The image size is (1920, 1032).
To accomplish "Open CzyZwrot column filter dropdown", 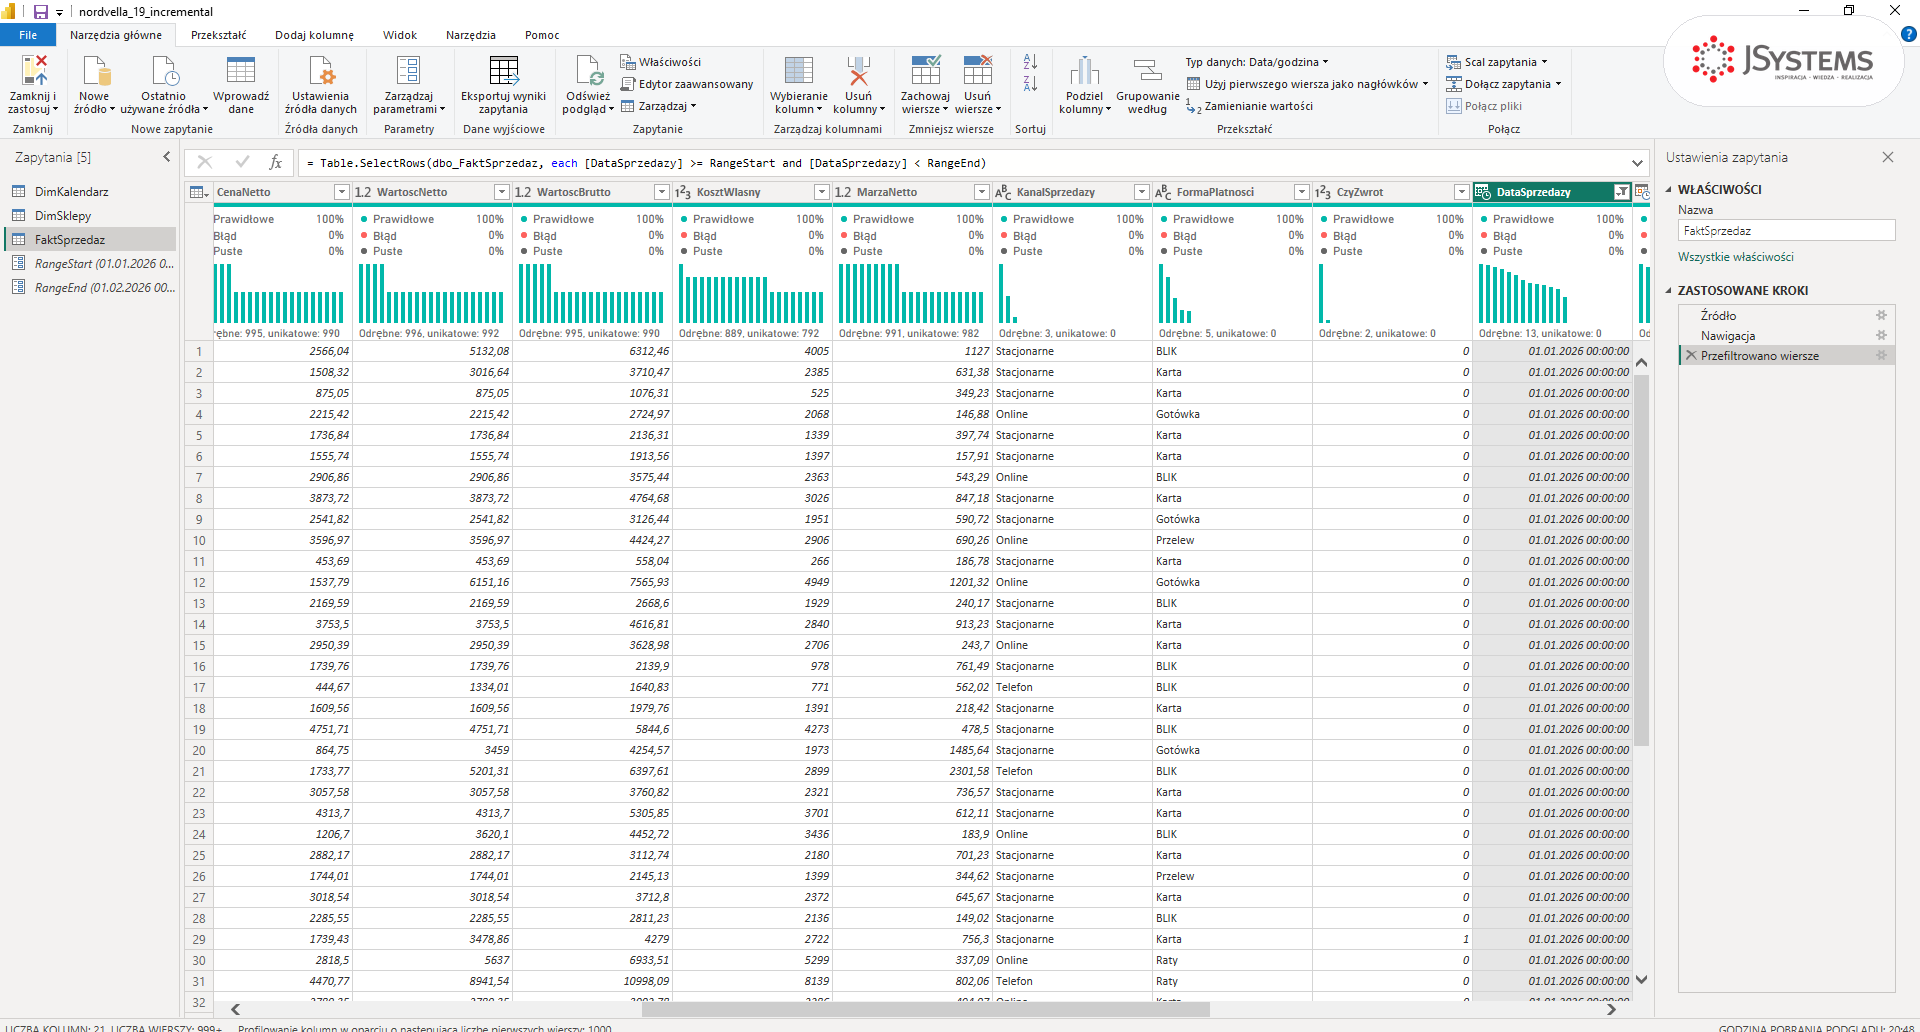I will pyautogui.click(x=1461, y=192).
